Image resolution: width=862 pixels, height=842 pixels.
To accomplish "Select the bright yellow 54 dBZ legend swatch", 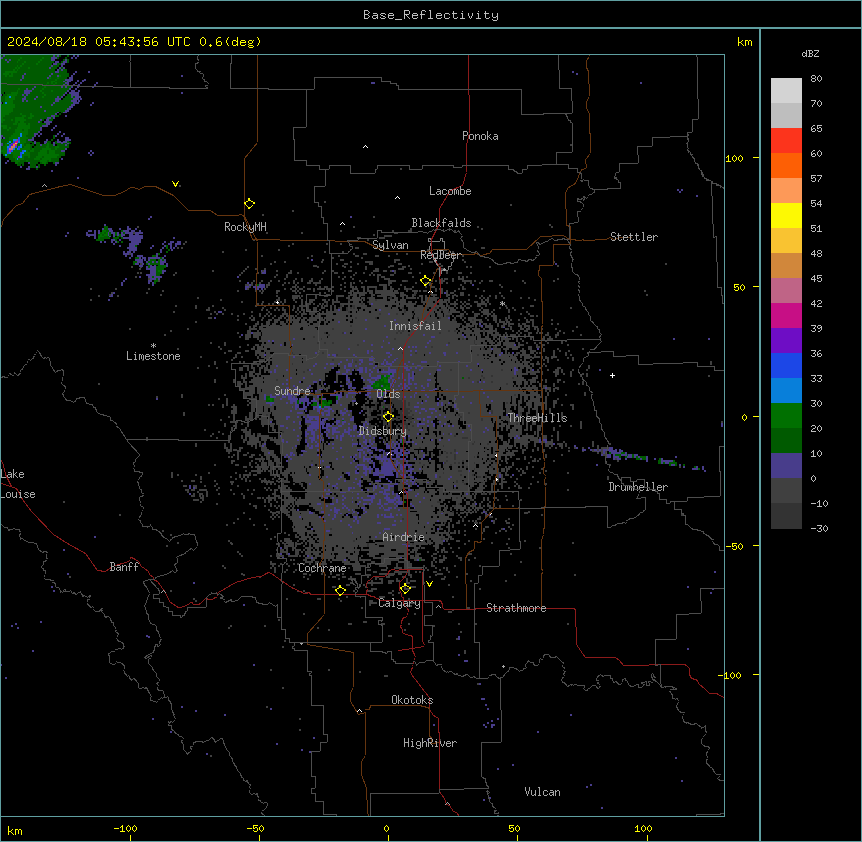I will pyautogui.click(x=786, y=215).
